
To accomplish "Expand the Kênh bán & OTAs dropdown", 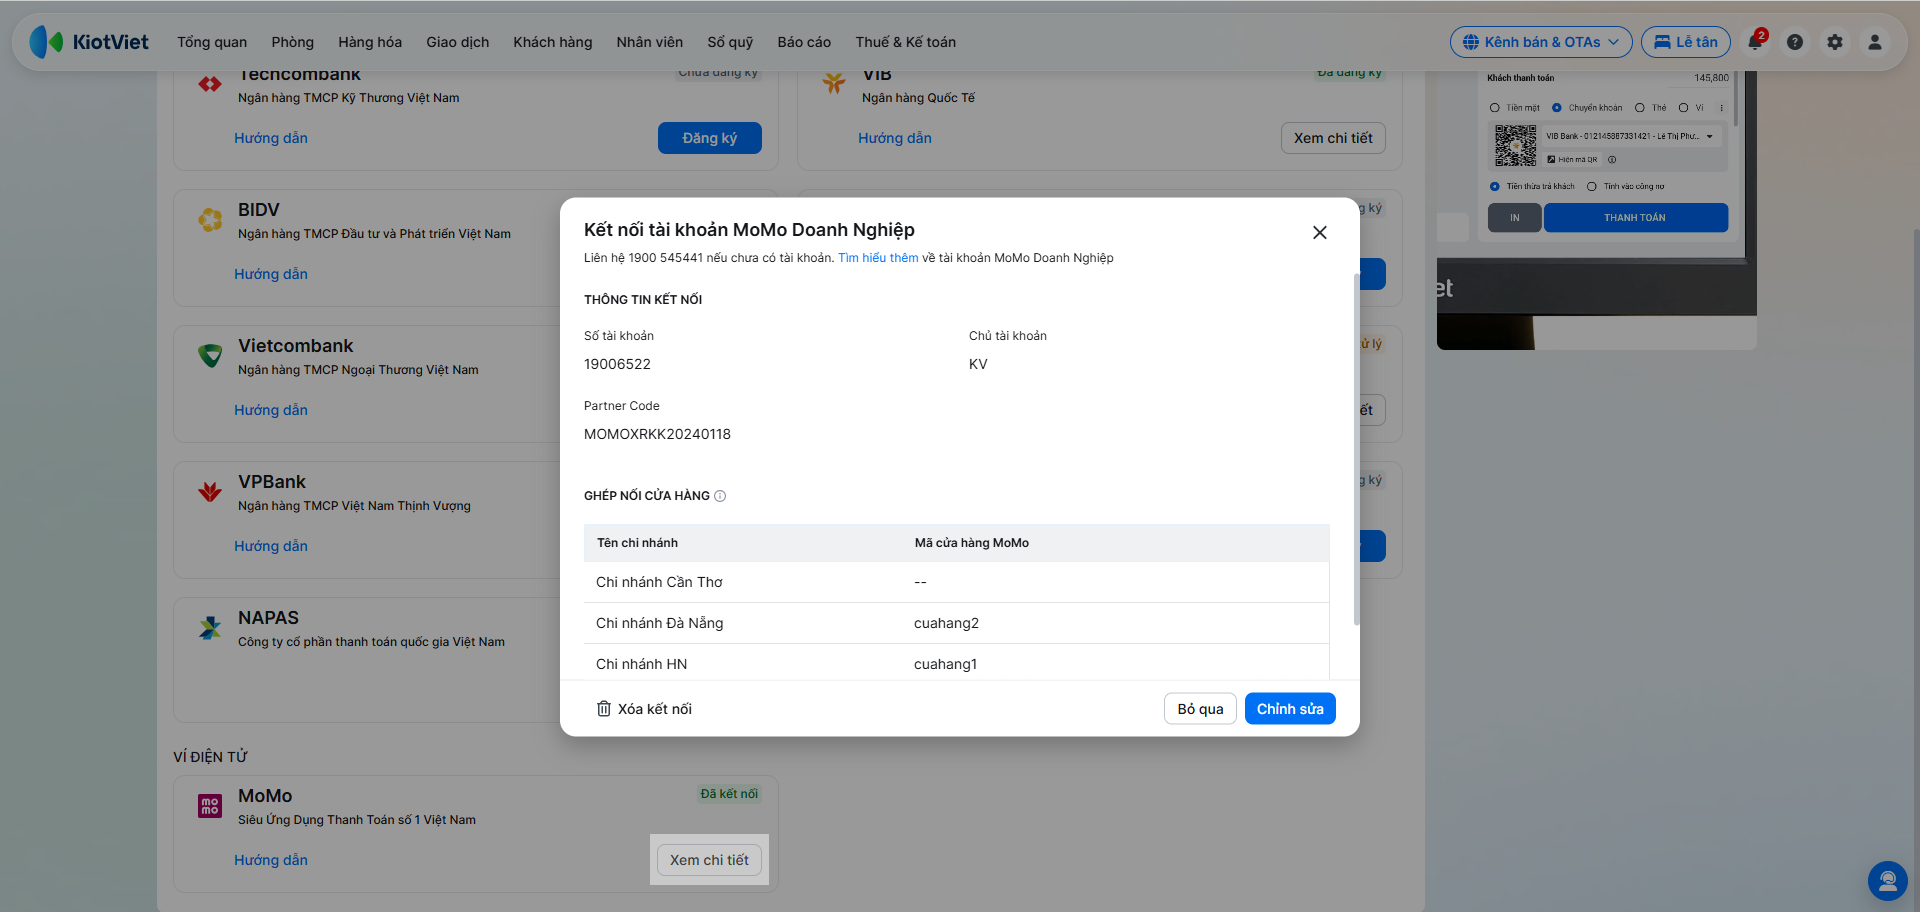I will point(1541,42).
